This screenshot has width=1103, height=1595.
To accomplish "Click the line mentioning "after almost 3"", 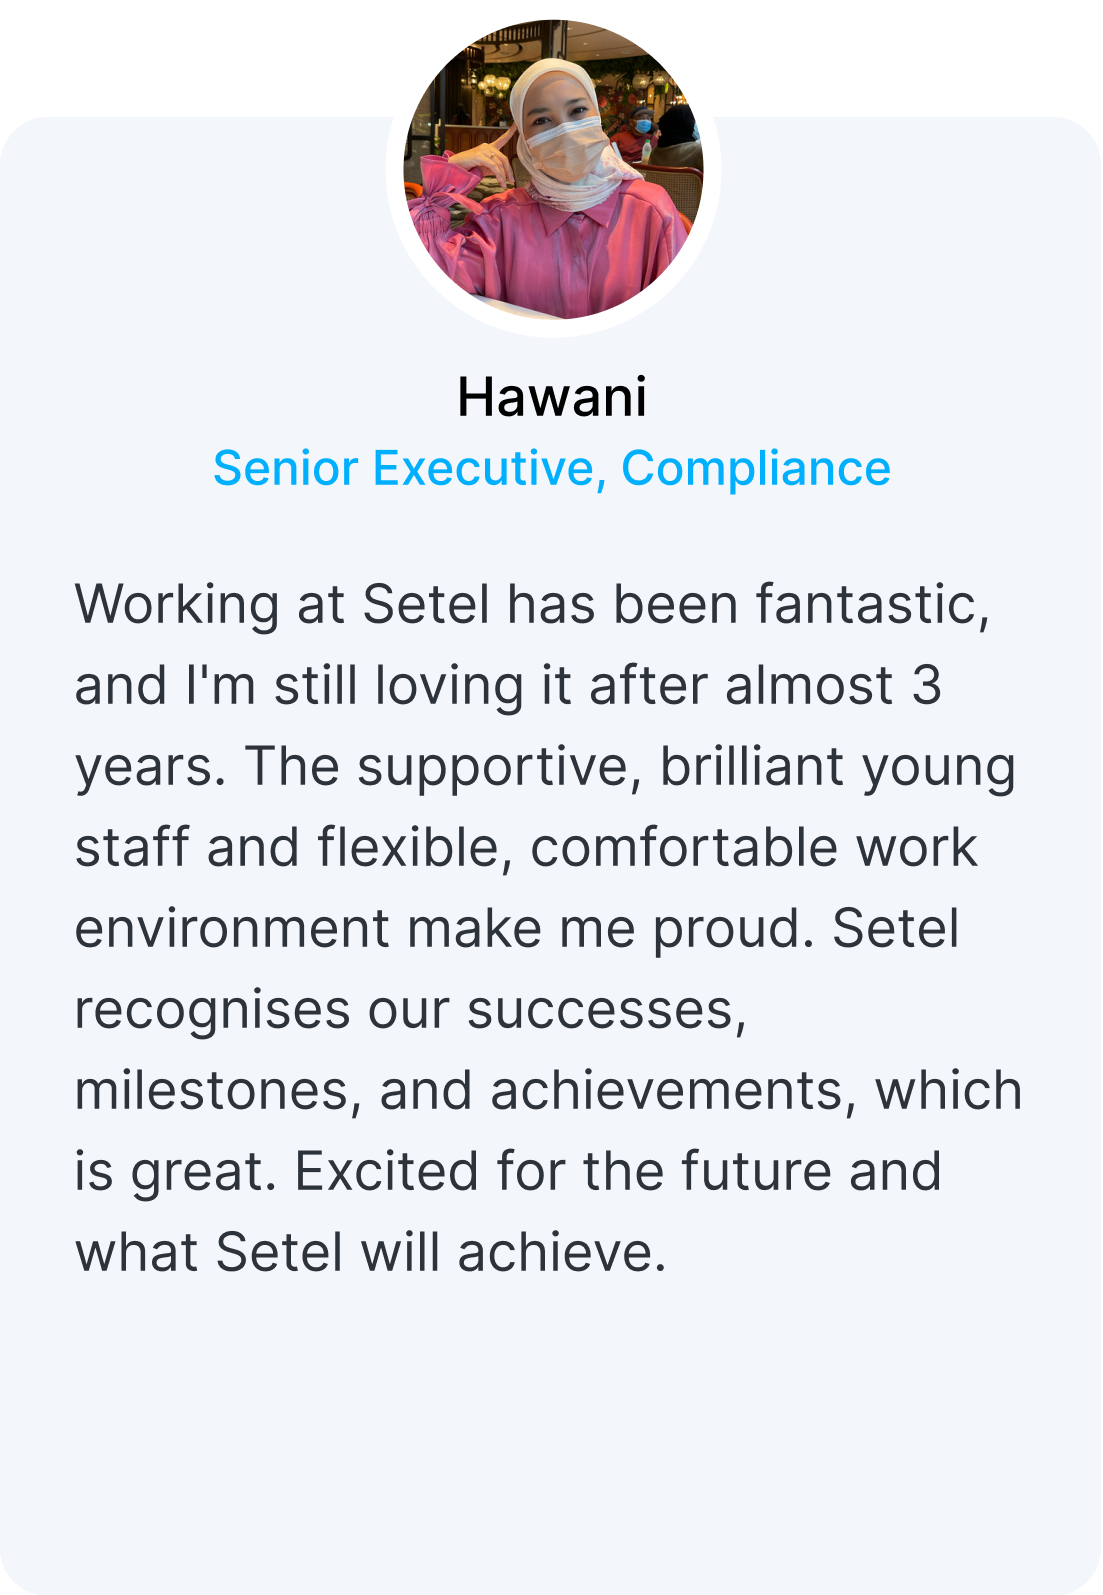I will pos(509,686).
